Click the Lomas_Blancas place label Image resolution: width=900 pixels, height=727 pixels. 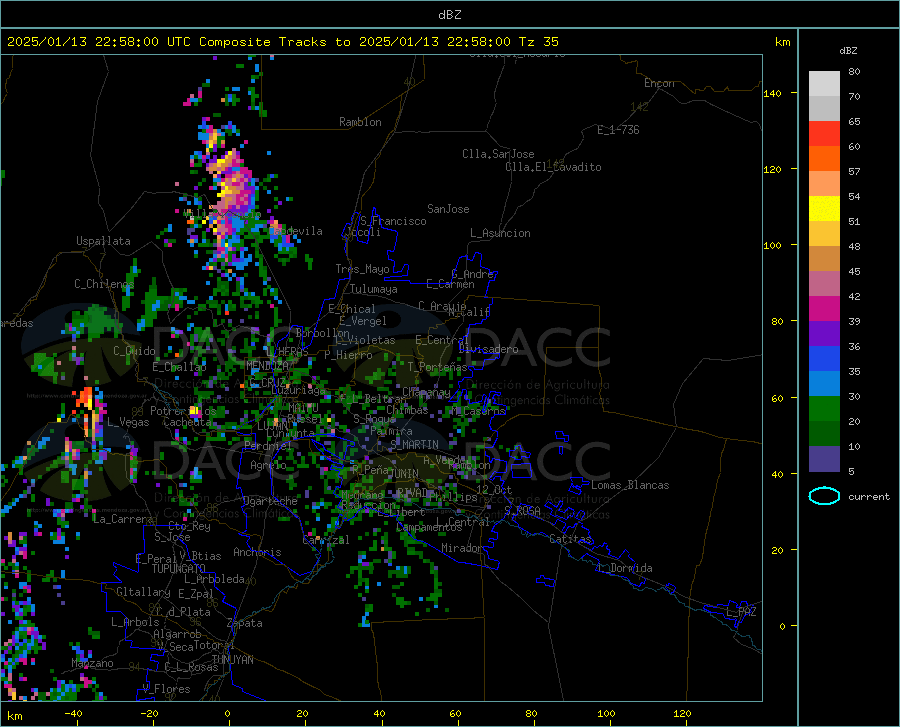(x=630, y=485)
